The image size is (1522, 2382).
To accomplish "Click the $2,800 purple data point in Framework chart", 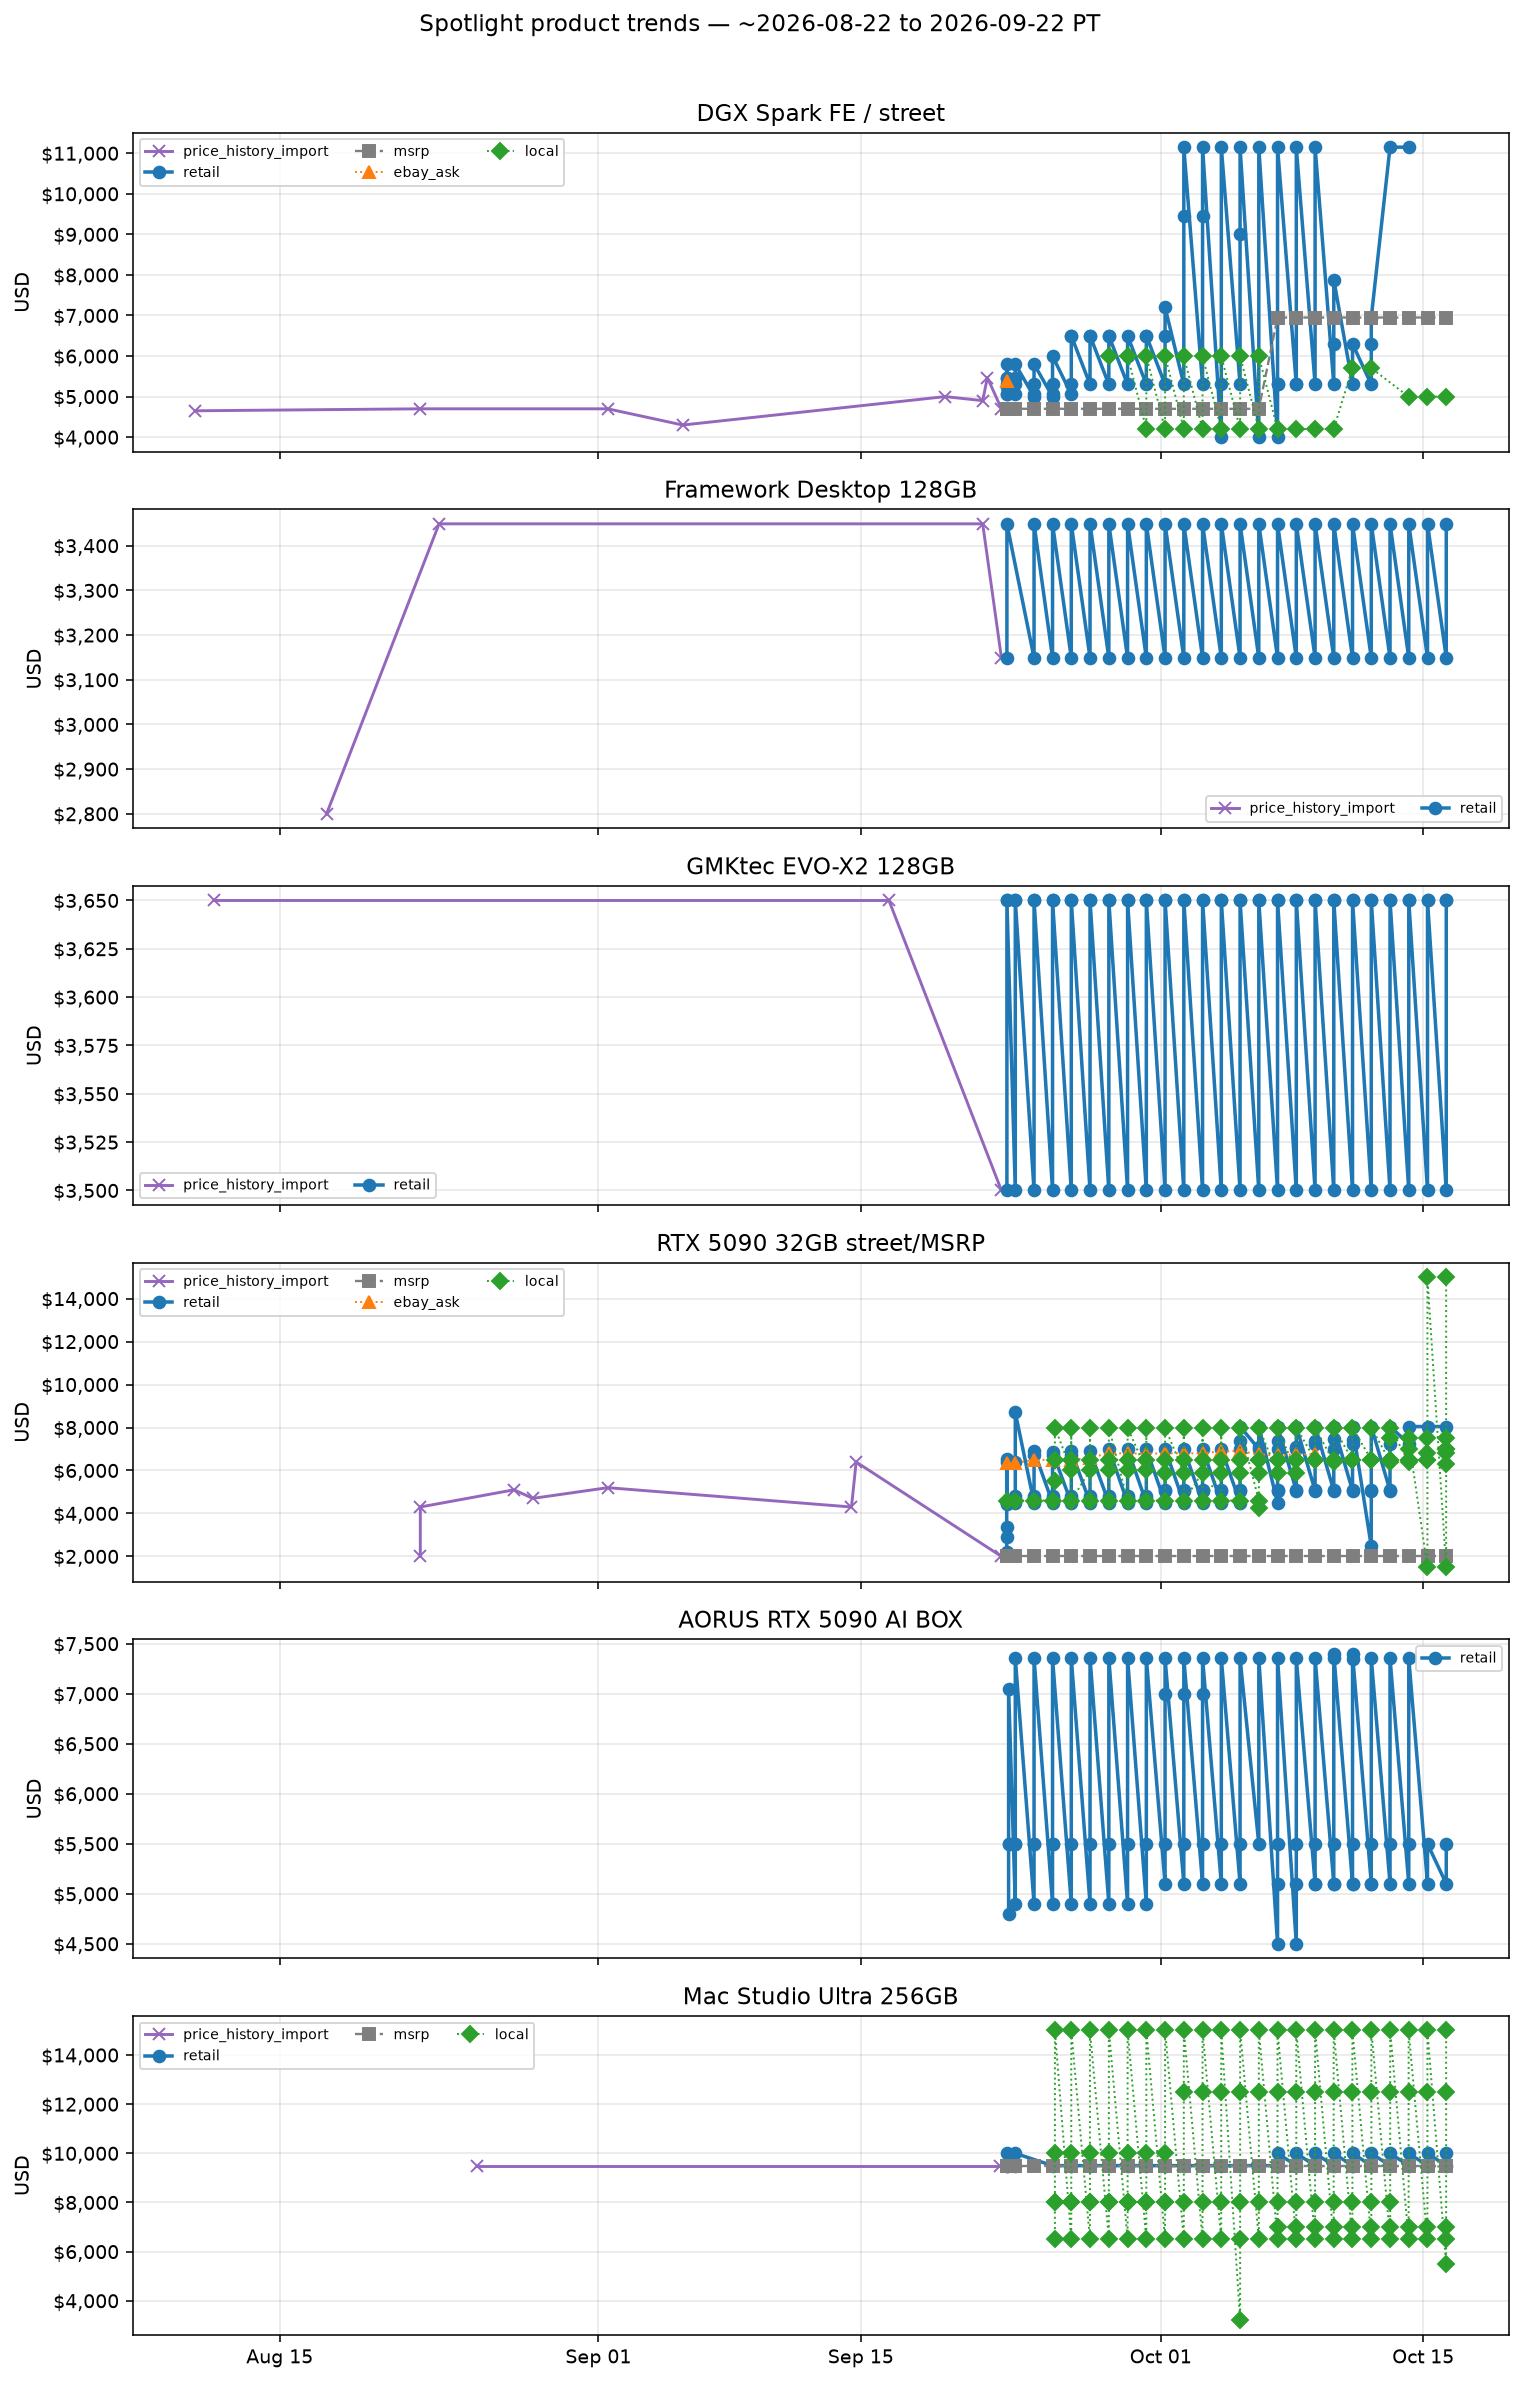I will 326,813.
